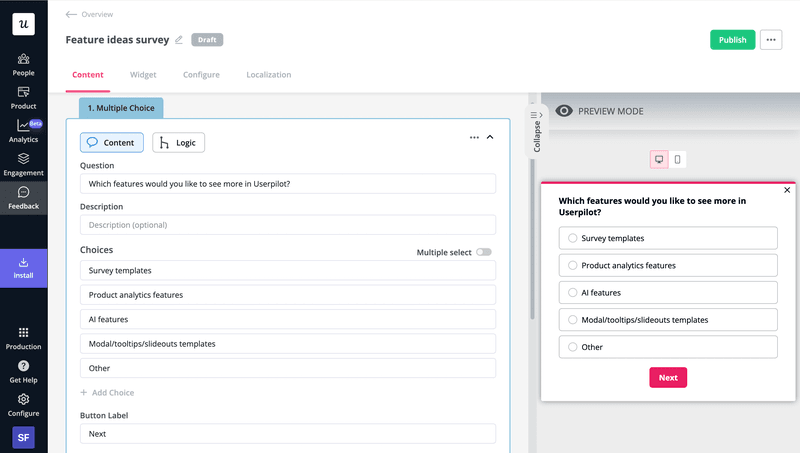Open the People section in sidebar
This screenshot has height=453, width=800.
[x=23, y=60]
